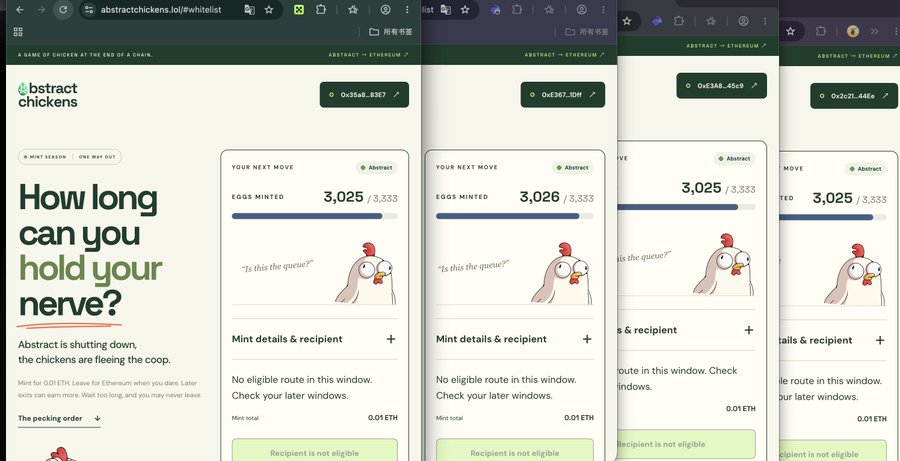Click Abstract → Ethereum link in 0xE367…1Dff window
This screenshot has height=461, width=900.
[x=565, y=55]
